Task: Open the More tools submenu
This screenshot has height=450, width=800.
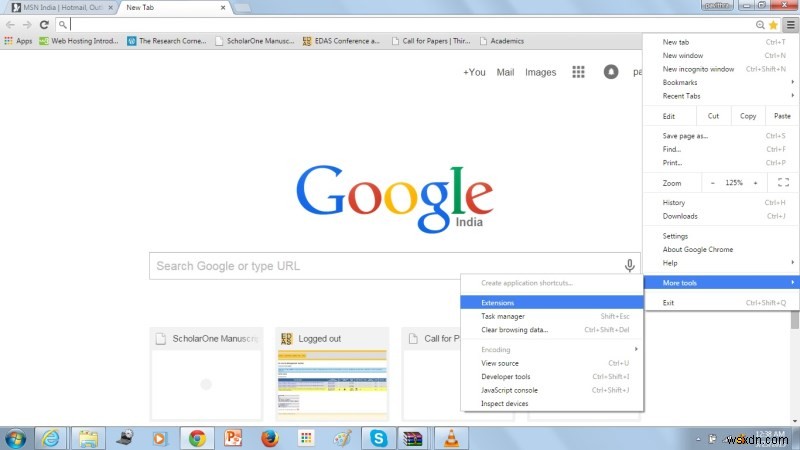Action: click(721, 283)
